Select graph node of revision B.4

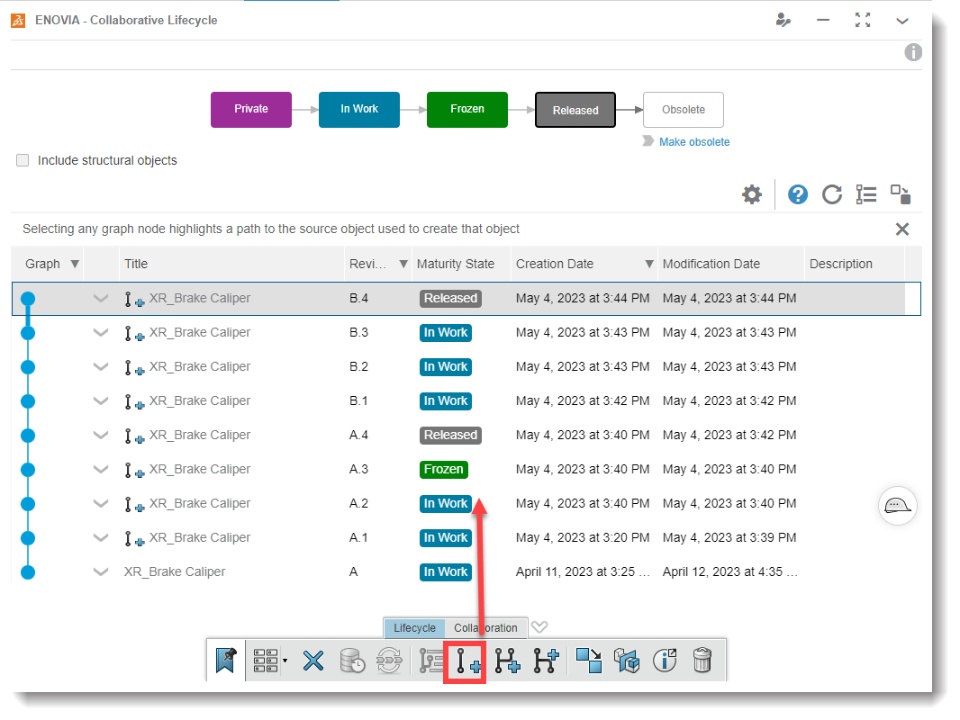[x=28, y=299]
